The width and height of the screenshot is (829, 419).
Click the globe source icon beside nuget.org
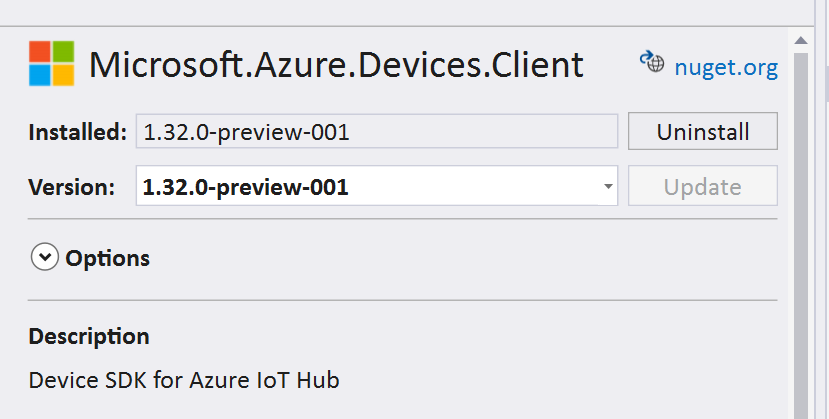click(652, 62)
